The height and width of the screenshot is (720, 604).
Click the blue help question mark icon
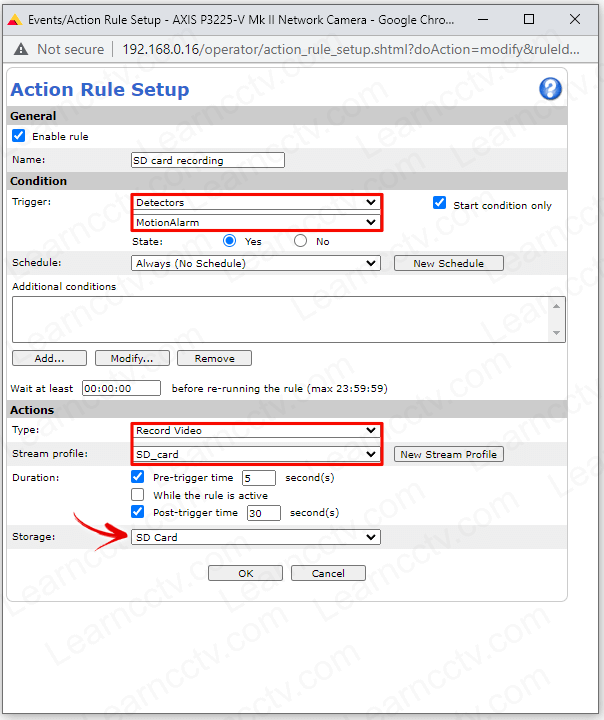[550, 89]
